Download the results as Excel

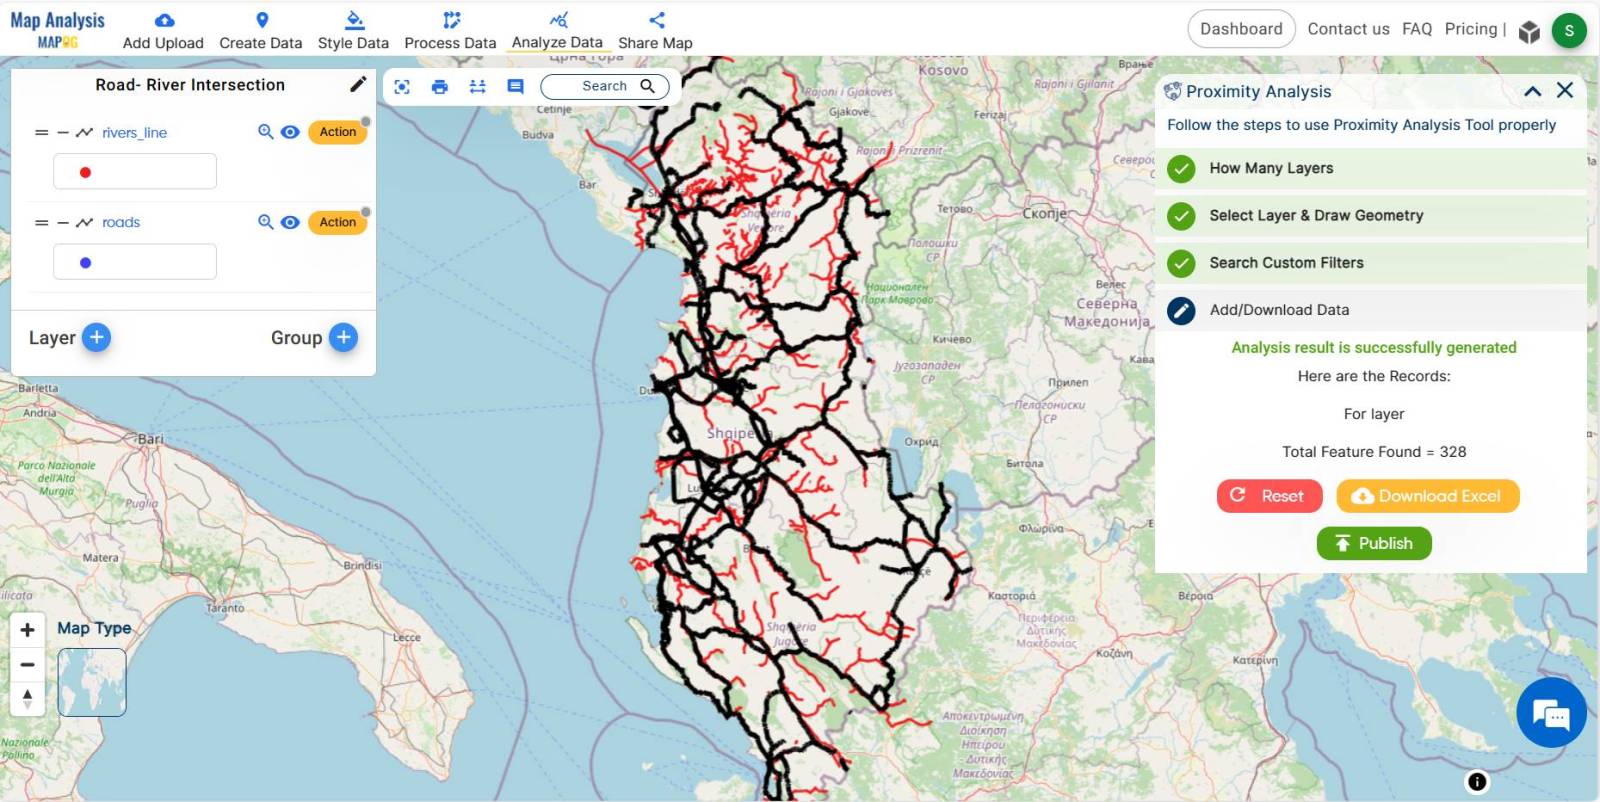(x=1428, y=496)
